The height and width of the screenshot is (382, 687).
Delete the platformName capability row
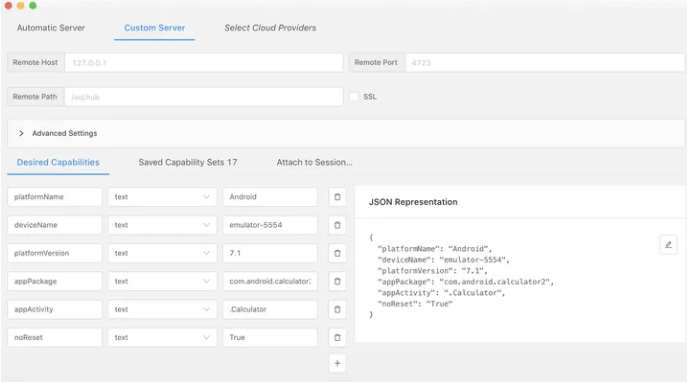tap(337, 197)
